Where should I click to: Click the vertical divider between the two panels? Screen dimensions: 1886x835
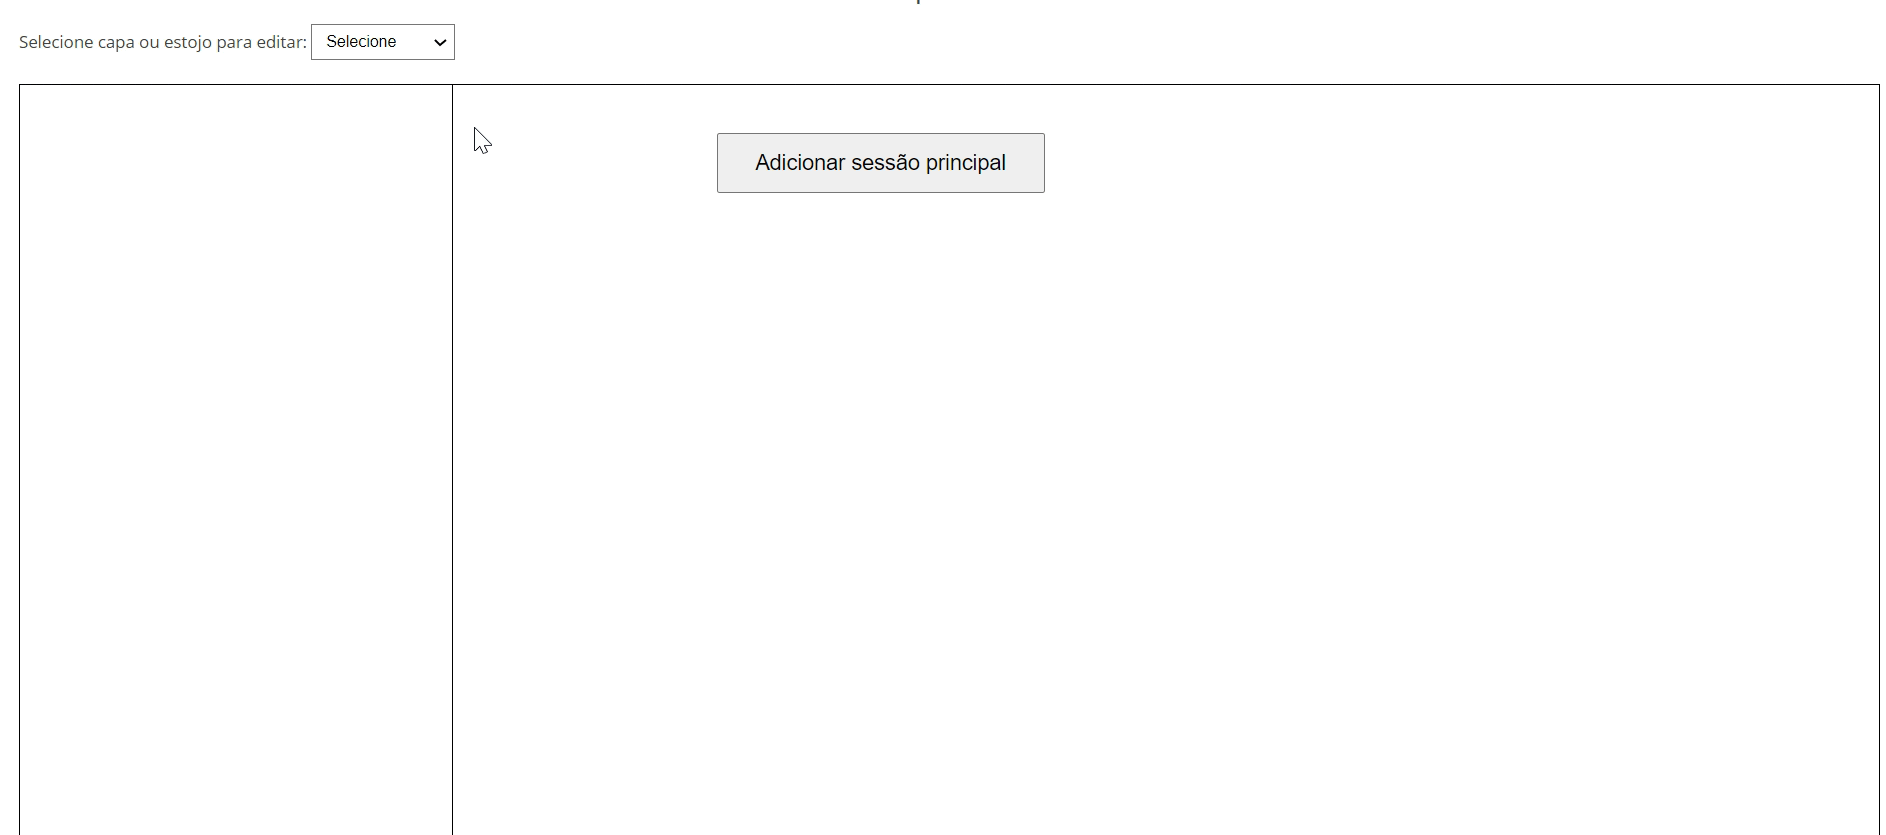click(452, 460)
